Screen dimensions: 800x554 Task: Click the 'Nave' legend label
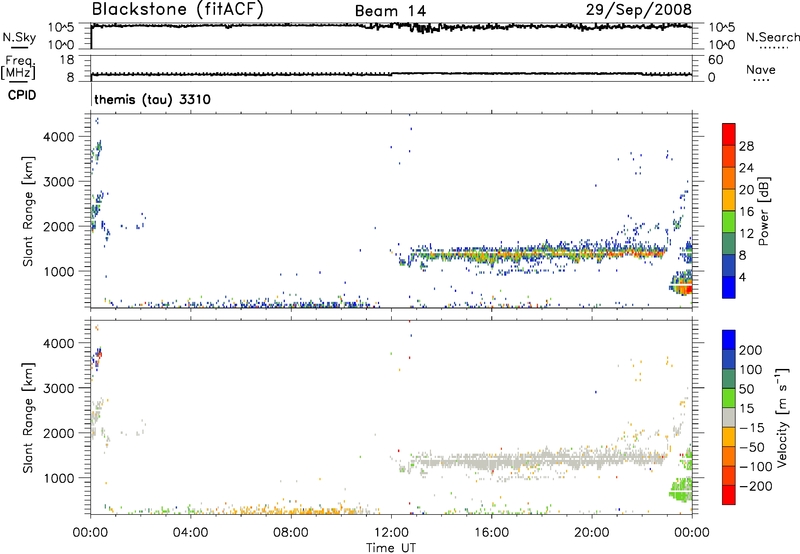(x=761, y=70)
